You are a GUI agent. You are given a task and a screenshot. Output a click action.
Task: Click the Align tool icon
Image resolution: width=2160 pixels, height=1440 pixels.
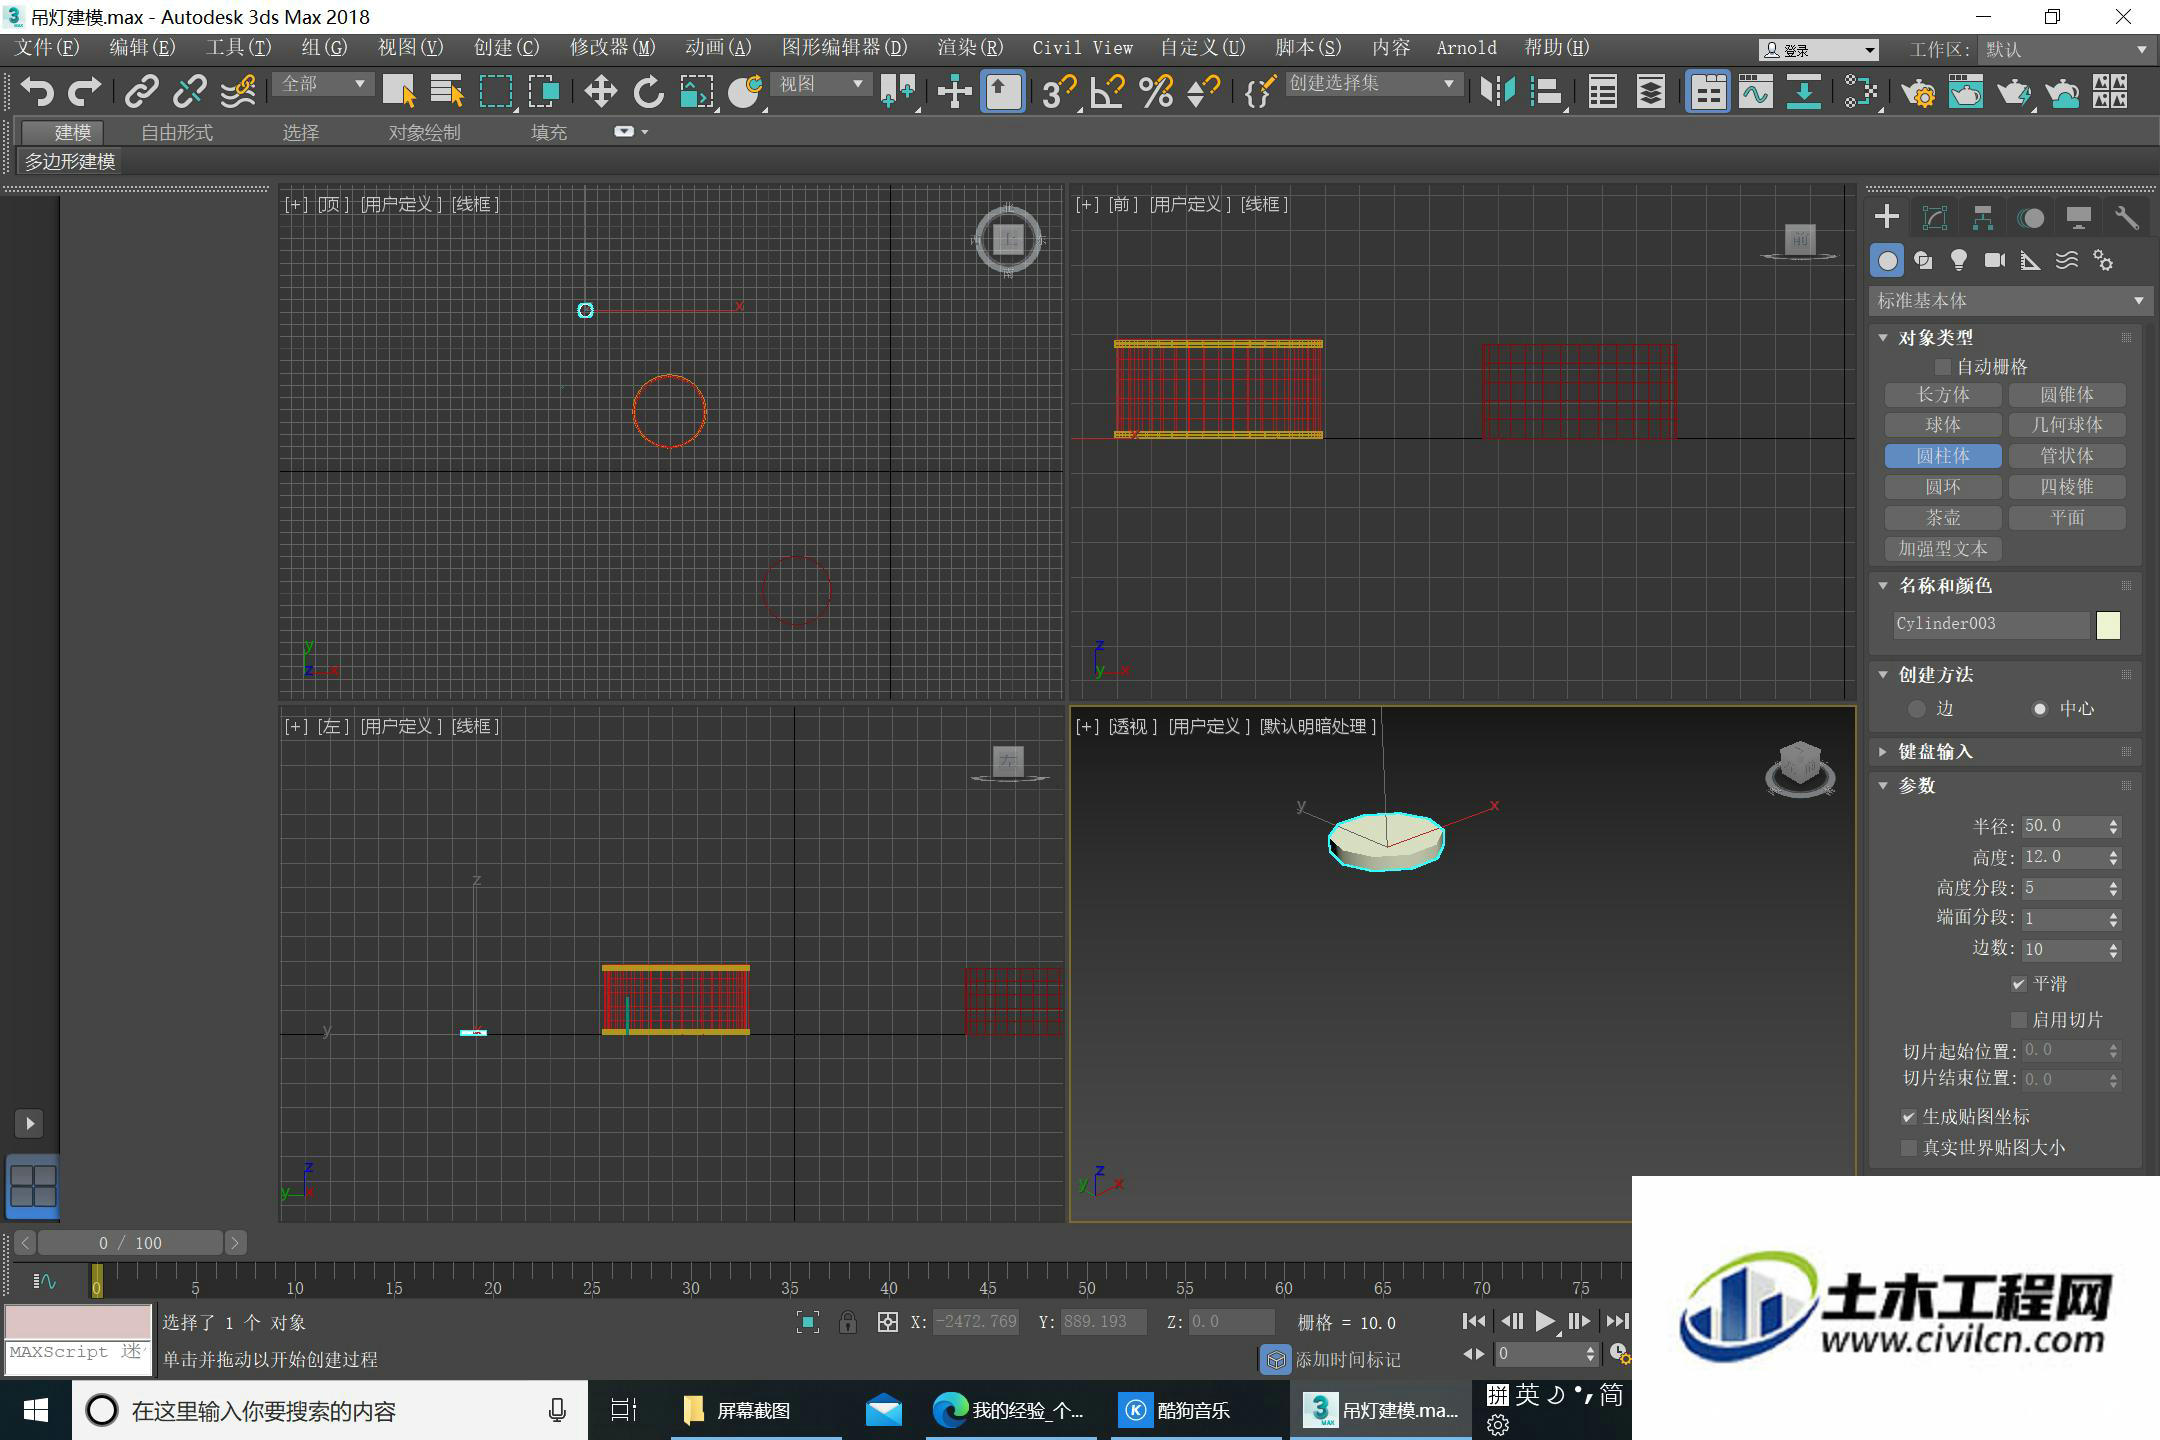coord(1546,92)
